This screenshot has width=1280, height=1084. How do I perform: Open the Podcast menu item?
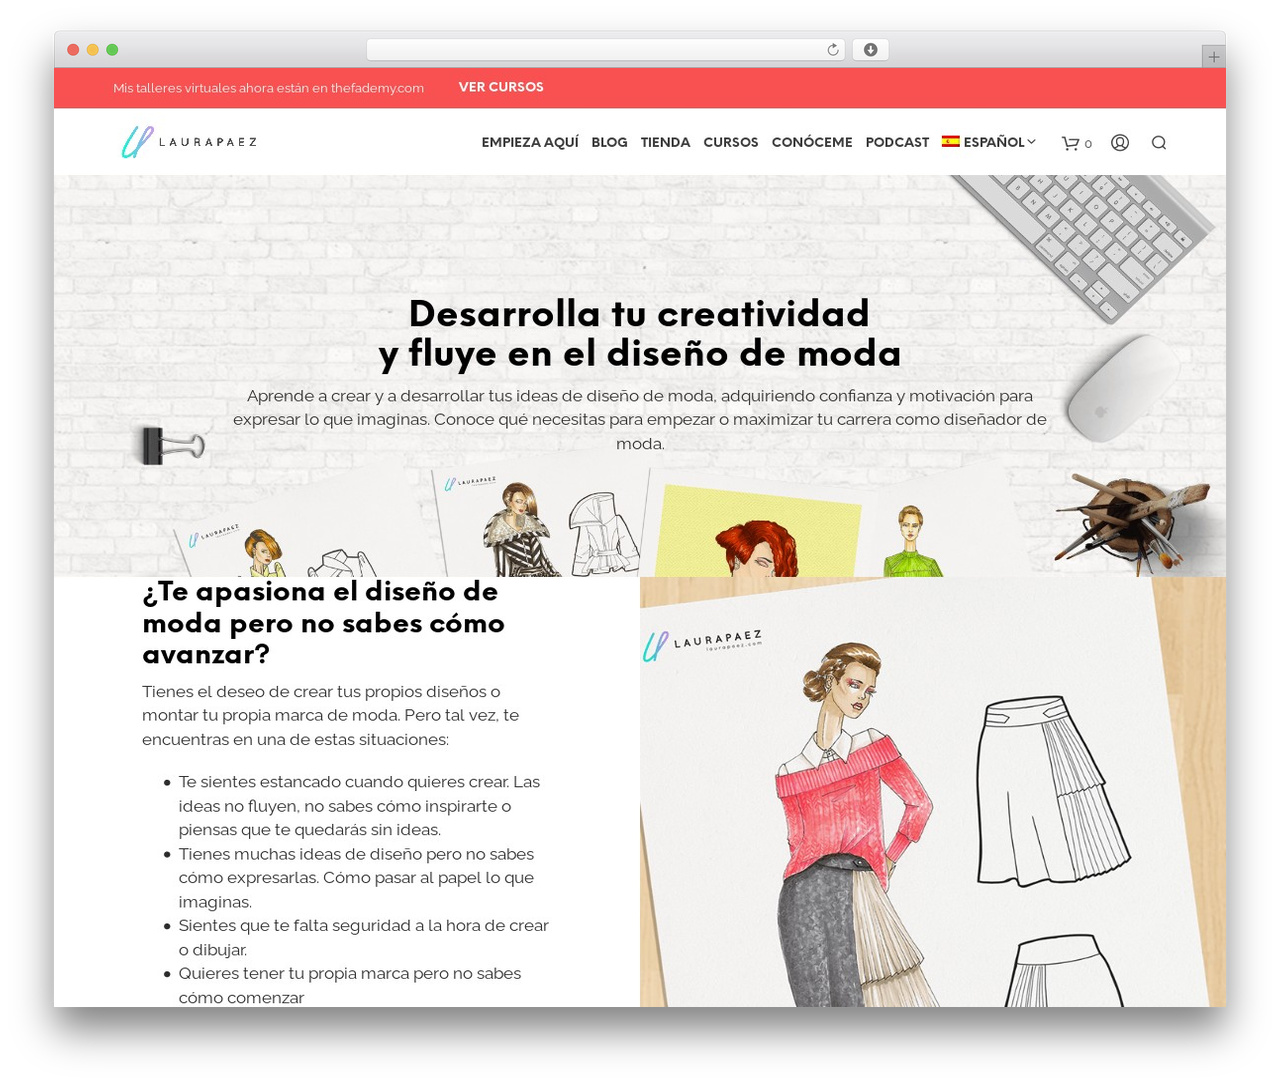[x=897, y=142]
